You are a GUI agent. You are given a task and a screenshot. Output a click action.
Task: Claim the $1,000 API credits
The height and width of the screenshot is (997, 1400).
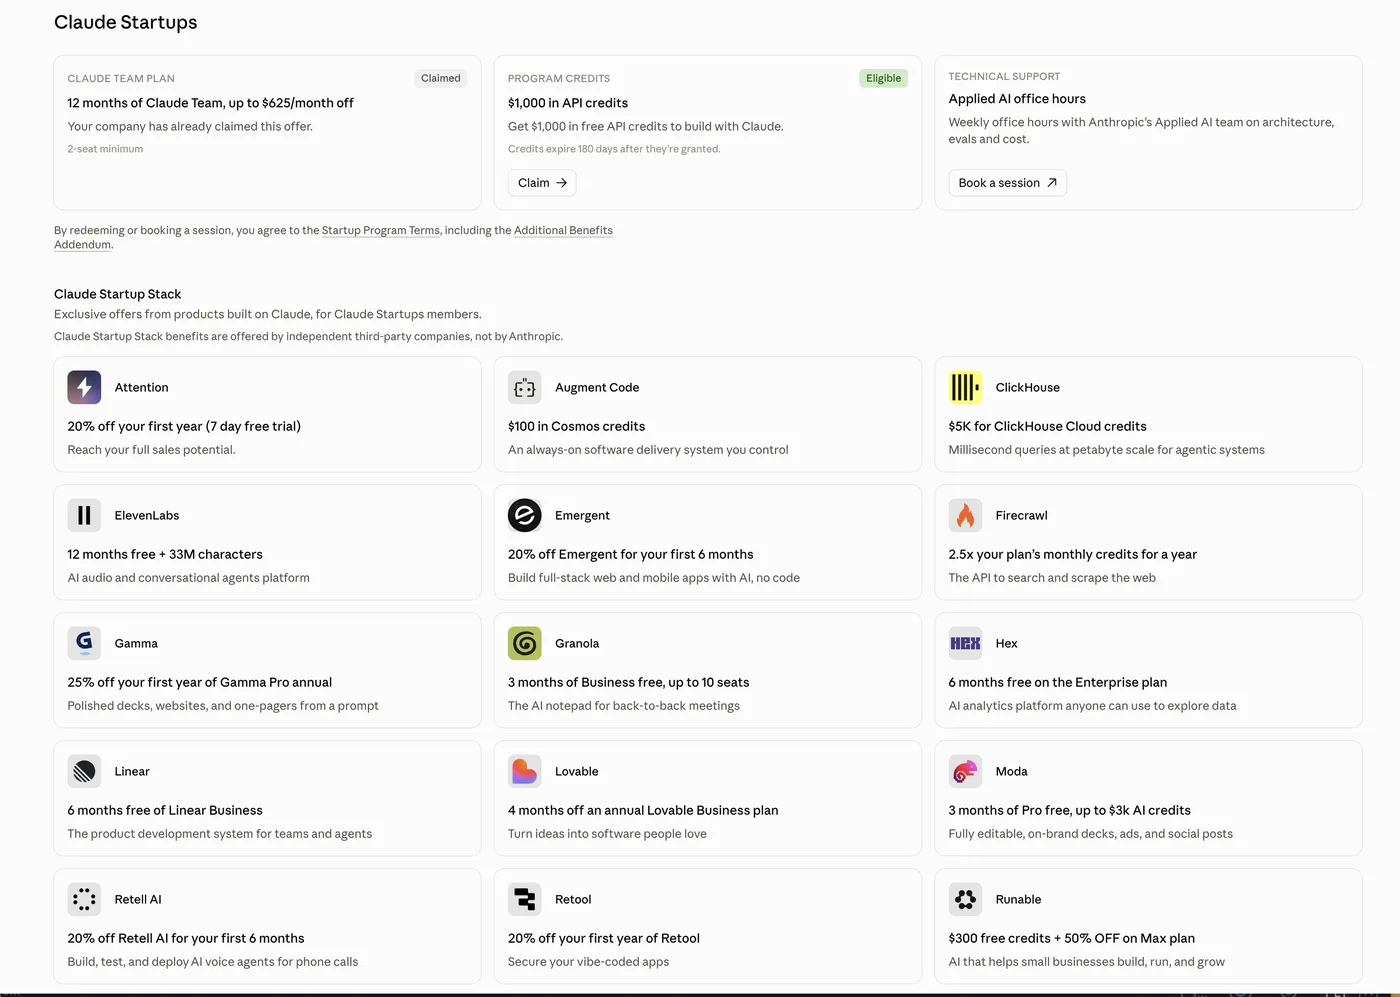[542, 183]
